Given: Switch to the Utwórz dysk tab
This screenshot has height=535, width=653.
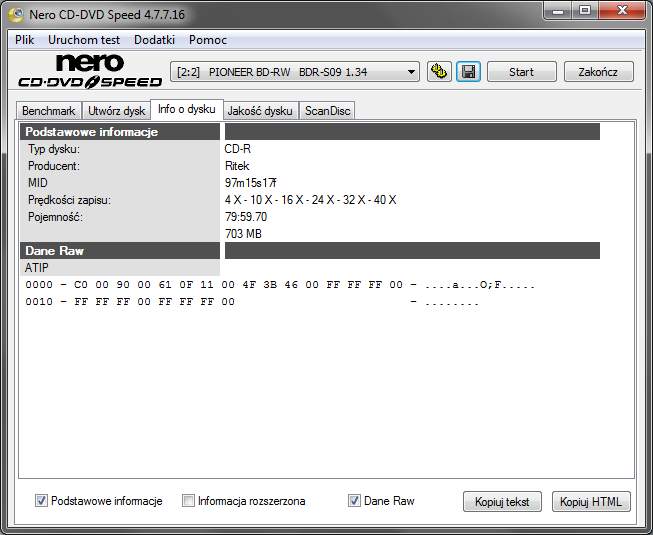Looking at the screenshot, I should 116,111.
